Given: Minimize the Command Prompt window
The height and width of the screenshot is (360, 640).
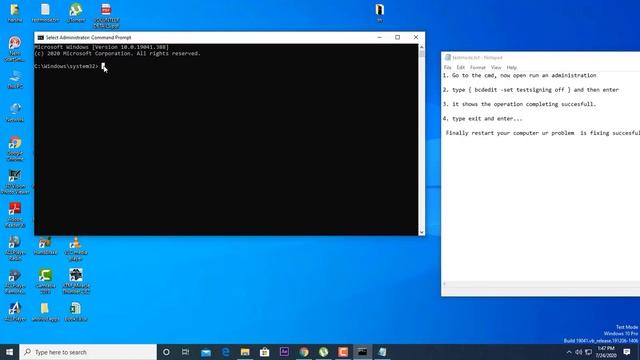Looking at the screenshot, I should pyautogui.click(x=380, y=37).
